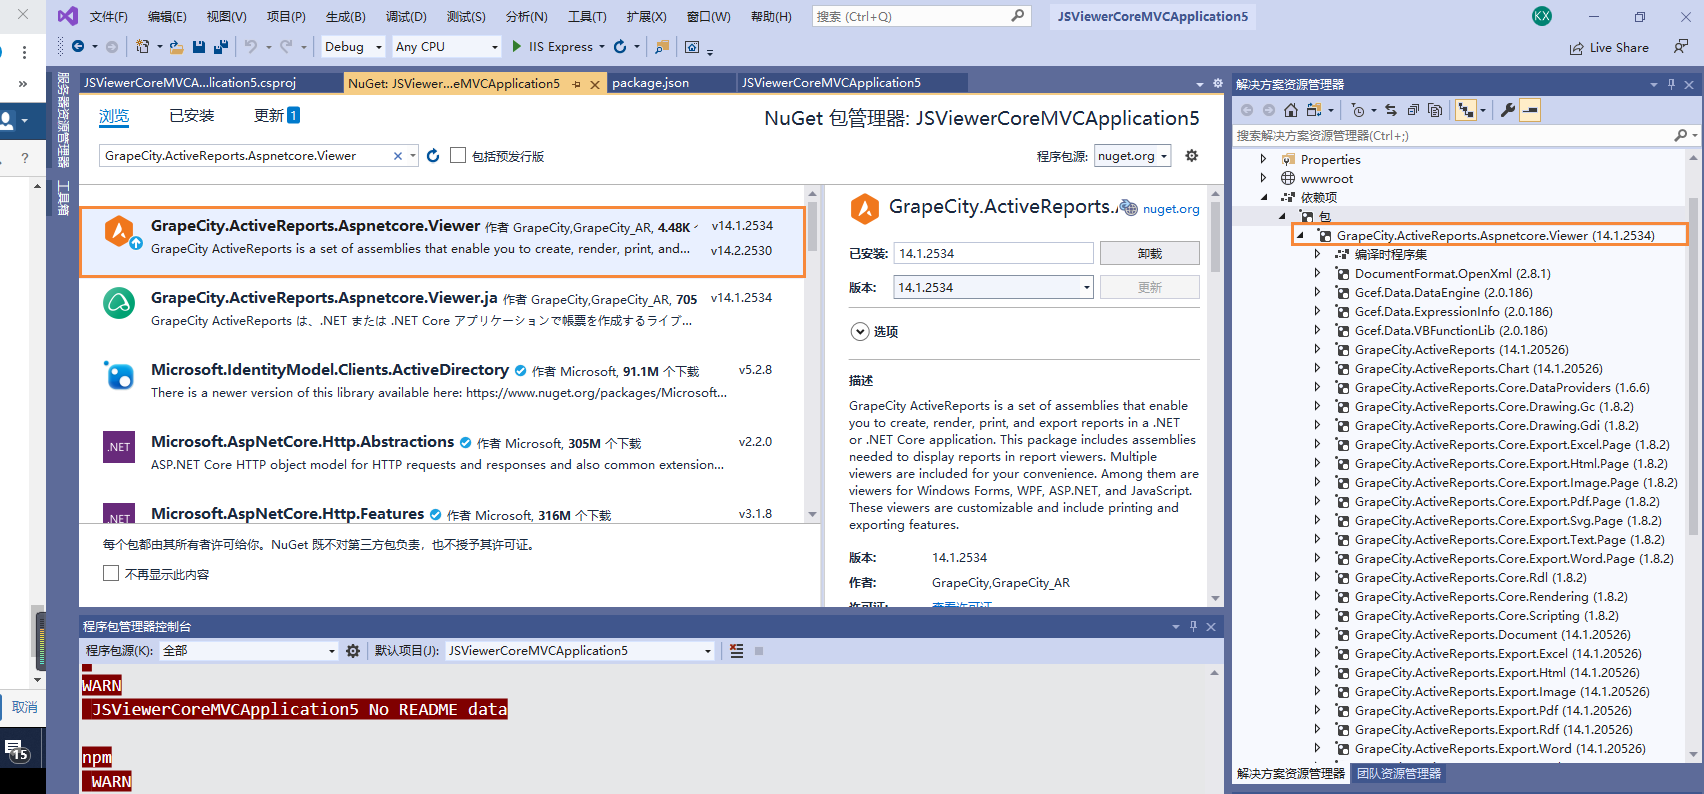
Task: Open the 调试(D) menu
Action: (x=406, y=17)
